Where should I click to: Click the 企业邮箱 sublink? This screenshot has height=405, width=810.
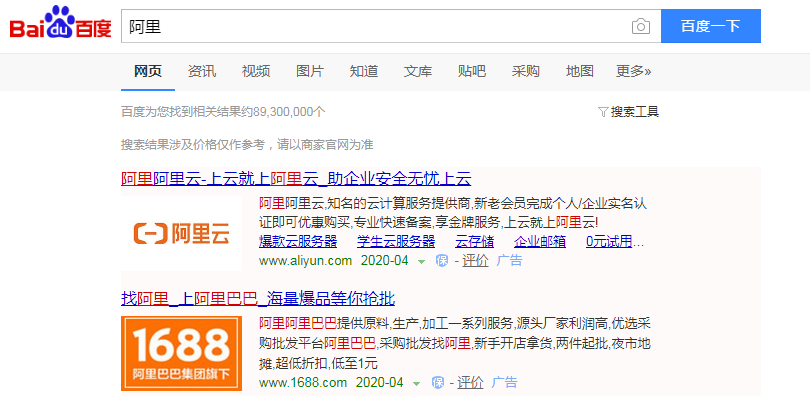(x=540, y=242)
